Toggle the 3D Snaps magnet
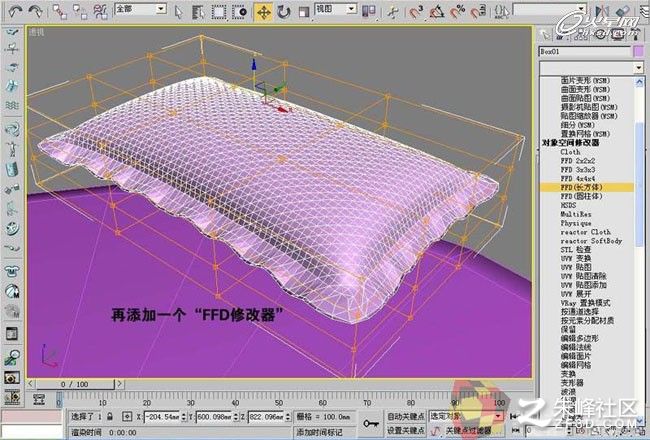Viewport: 650px width, 440px height. (x=416, y=12)
